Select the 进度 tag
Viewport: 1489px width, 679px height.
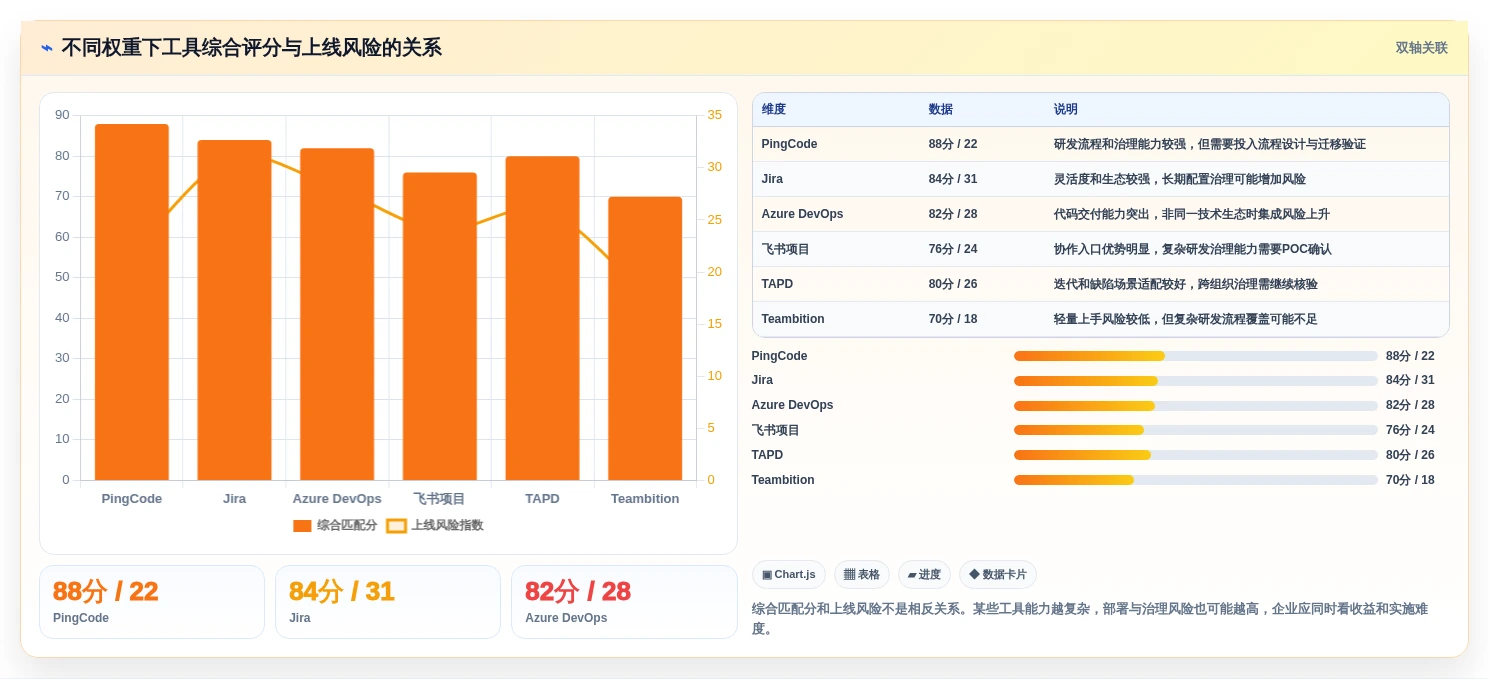tap(924, 574)
